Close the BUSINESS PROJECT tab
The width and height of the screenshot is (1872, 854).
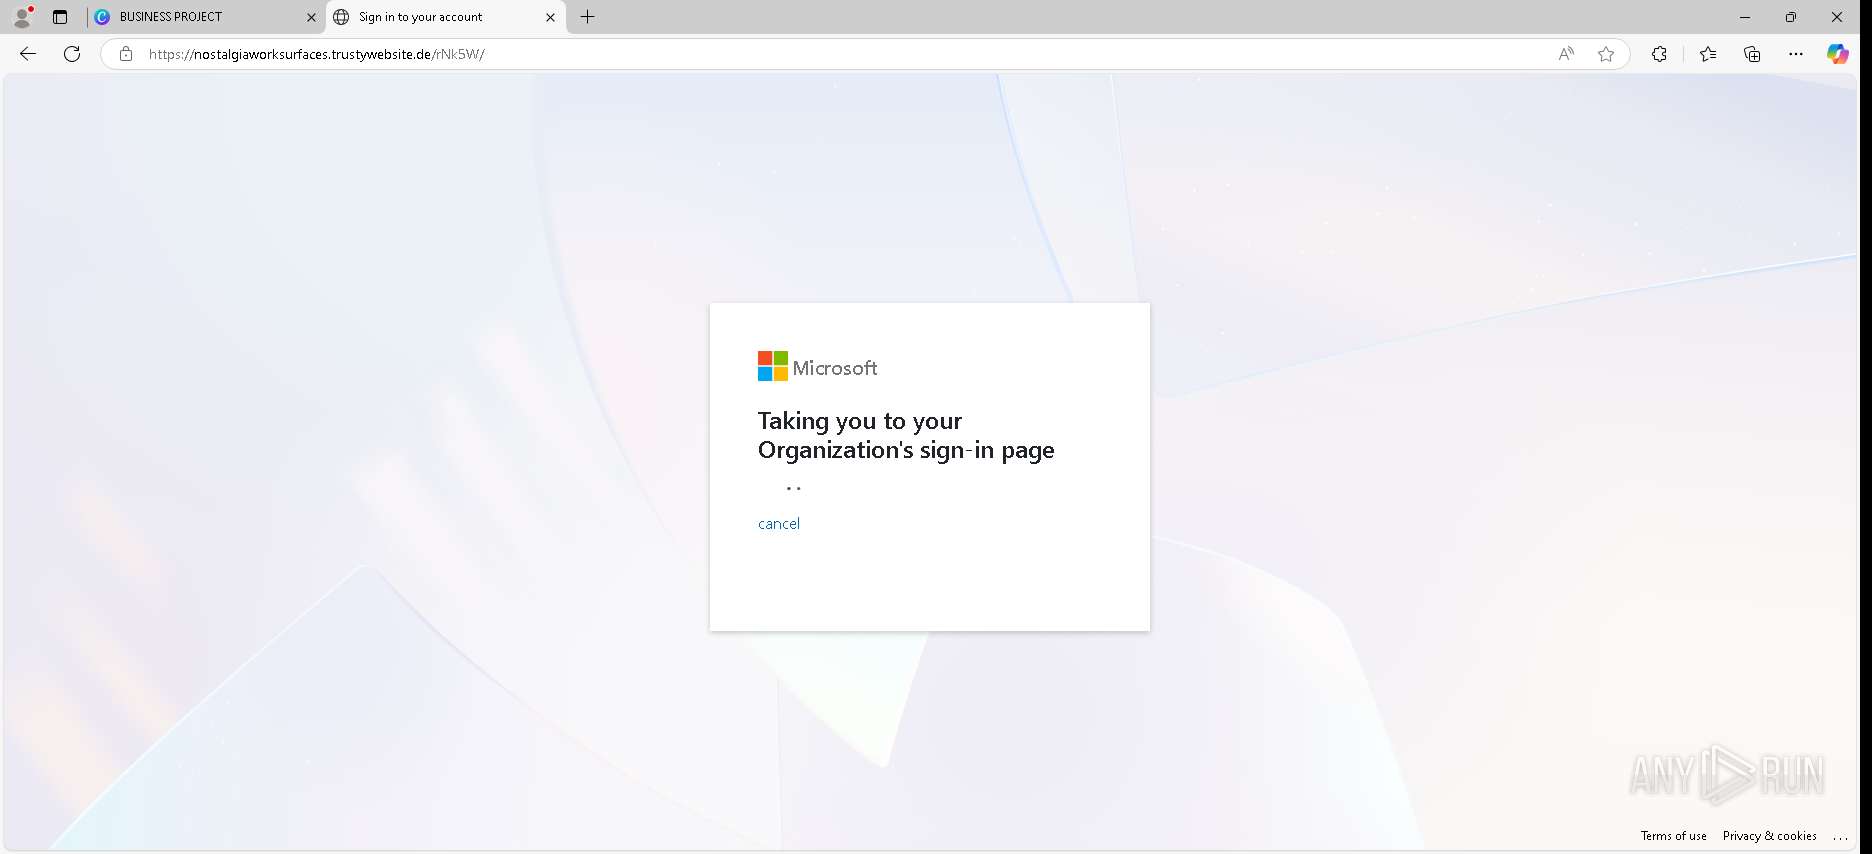click(x=311, y=17)
